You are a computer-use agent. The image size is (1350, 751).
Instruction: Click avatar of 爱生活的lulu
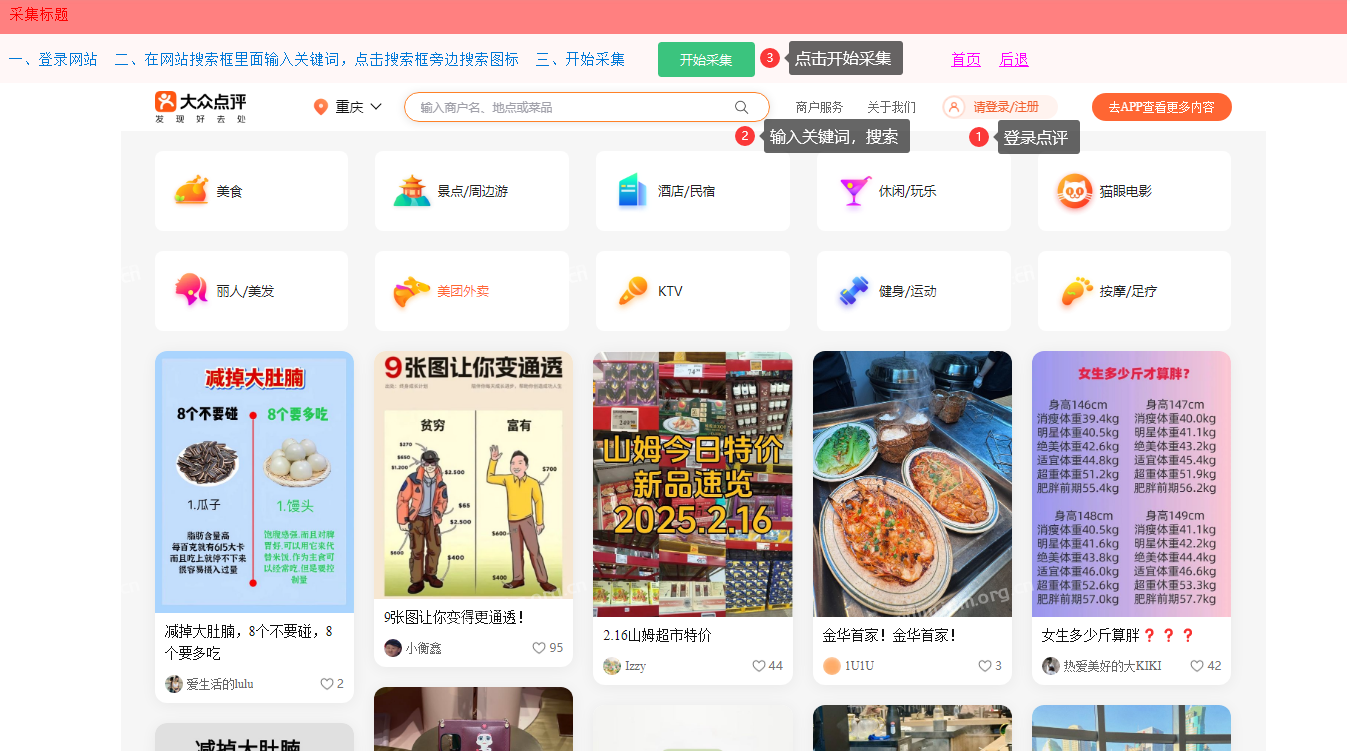pyautogui.click(x=174, y=684)
